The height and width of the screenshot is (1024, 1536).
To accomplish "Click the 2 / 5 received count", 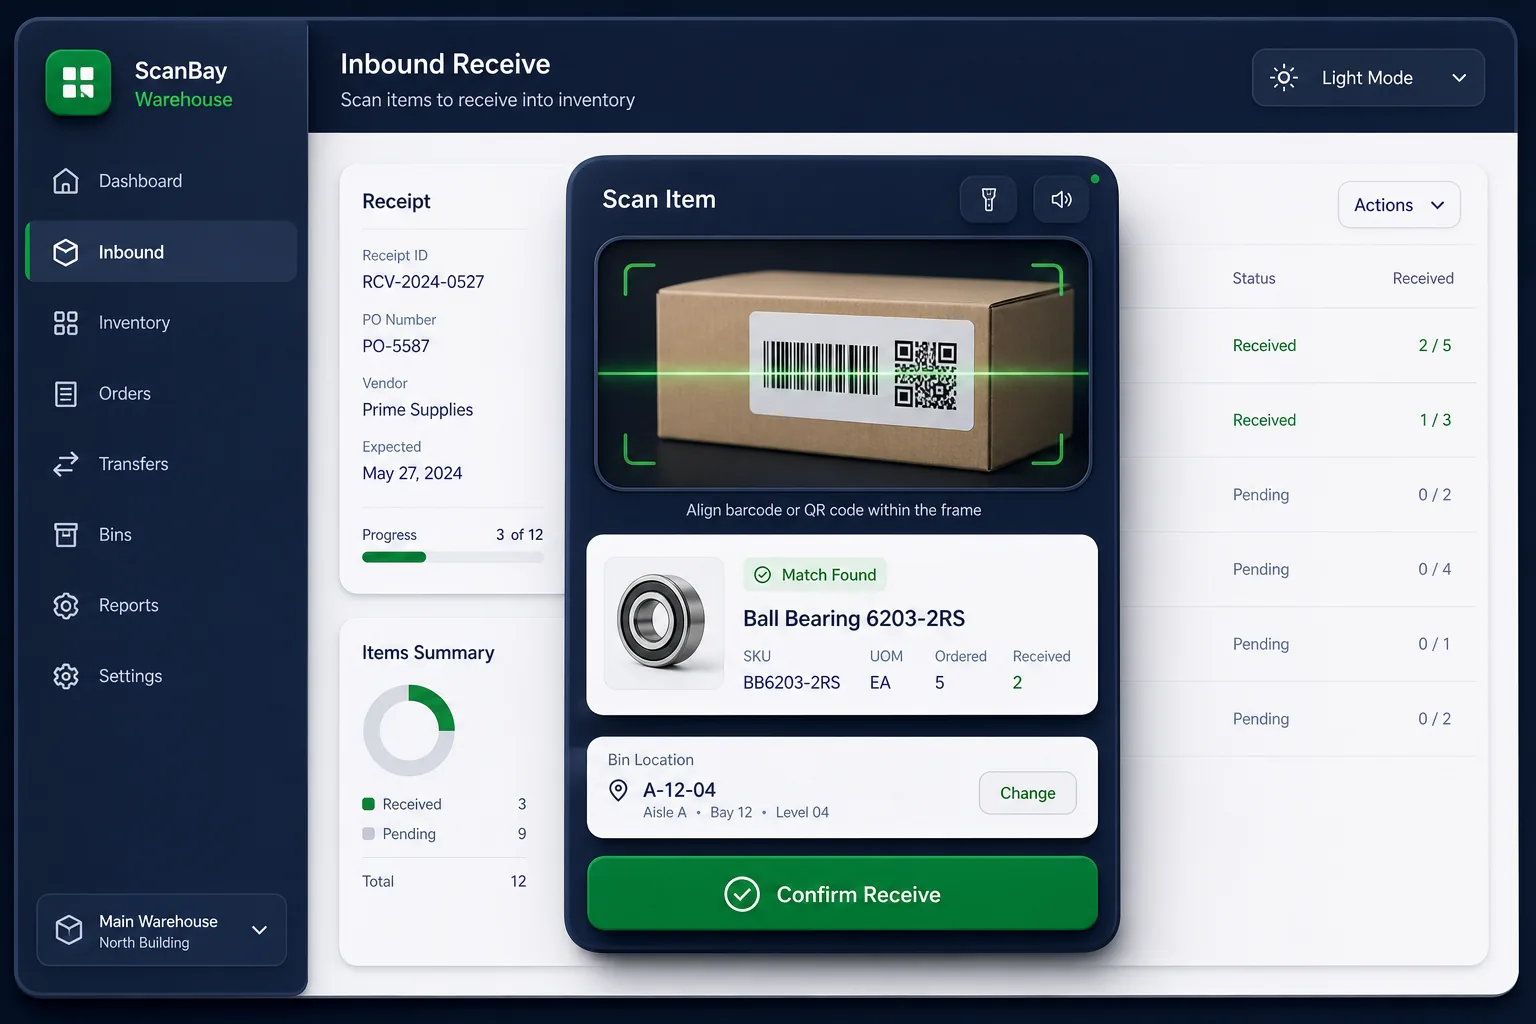I will (1435, 346).
